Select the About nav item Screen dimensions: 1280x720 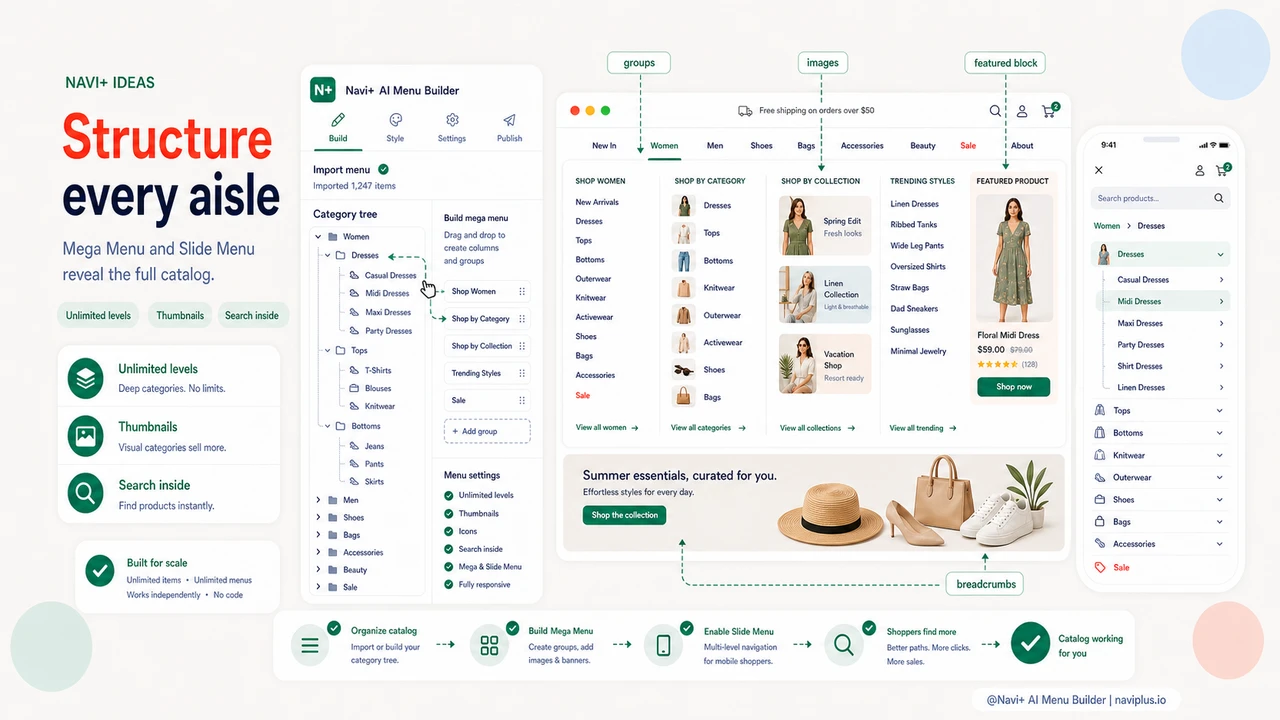[x=1022, y=146]
